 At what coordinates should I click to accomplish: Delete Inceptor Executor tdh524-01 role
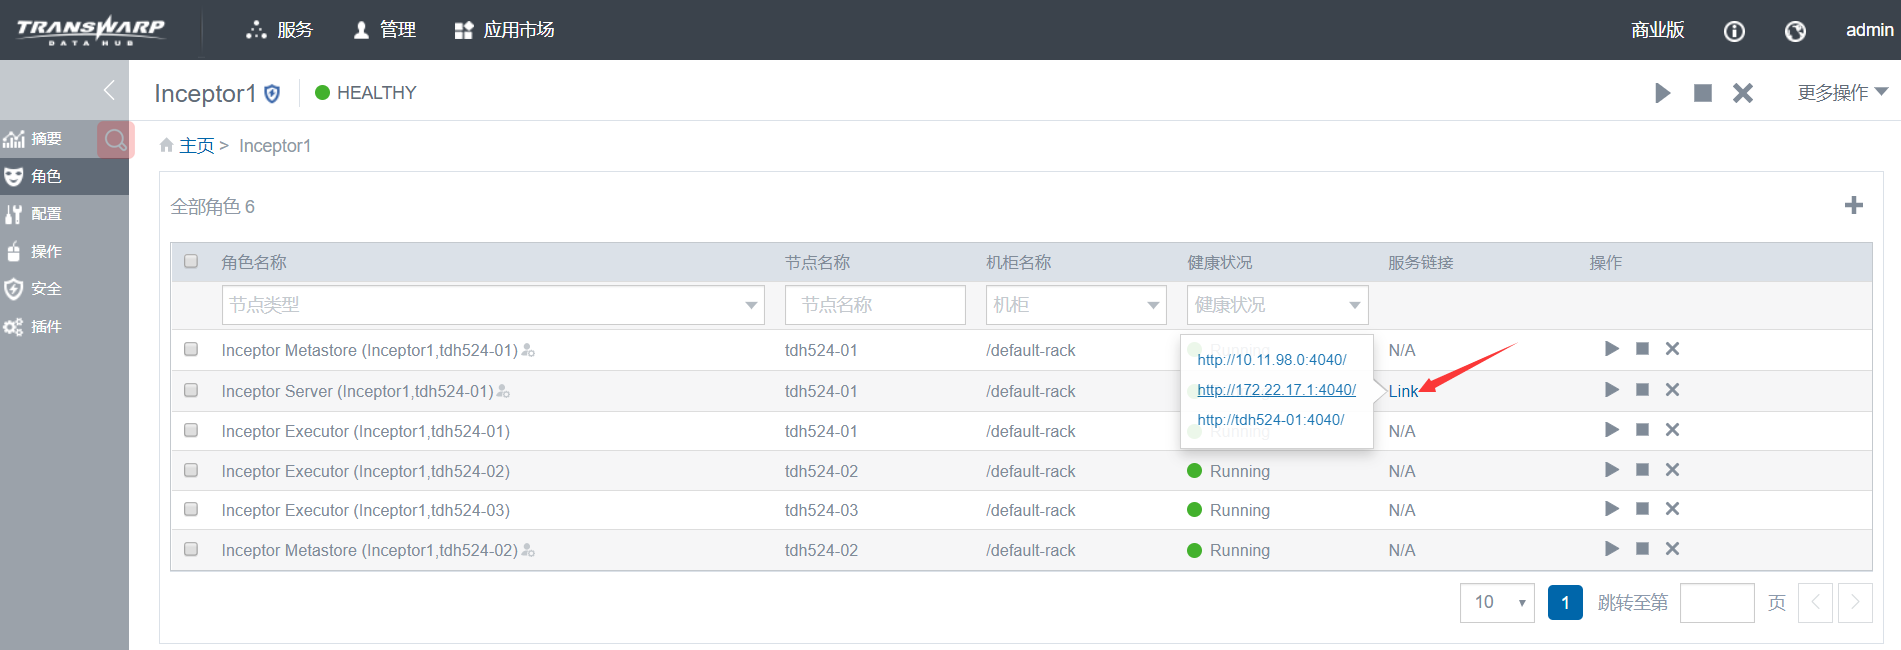[x=1672, y=430]
